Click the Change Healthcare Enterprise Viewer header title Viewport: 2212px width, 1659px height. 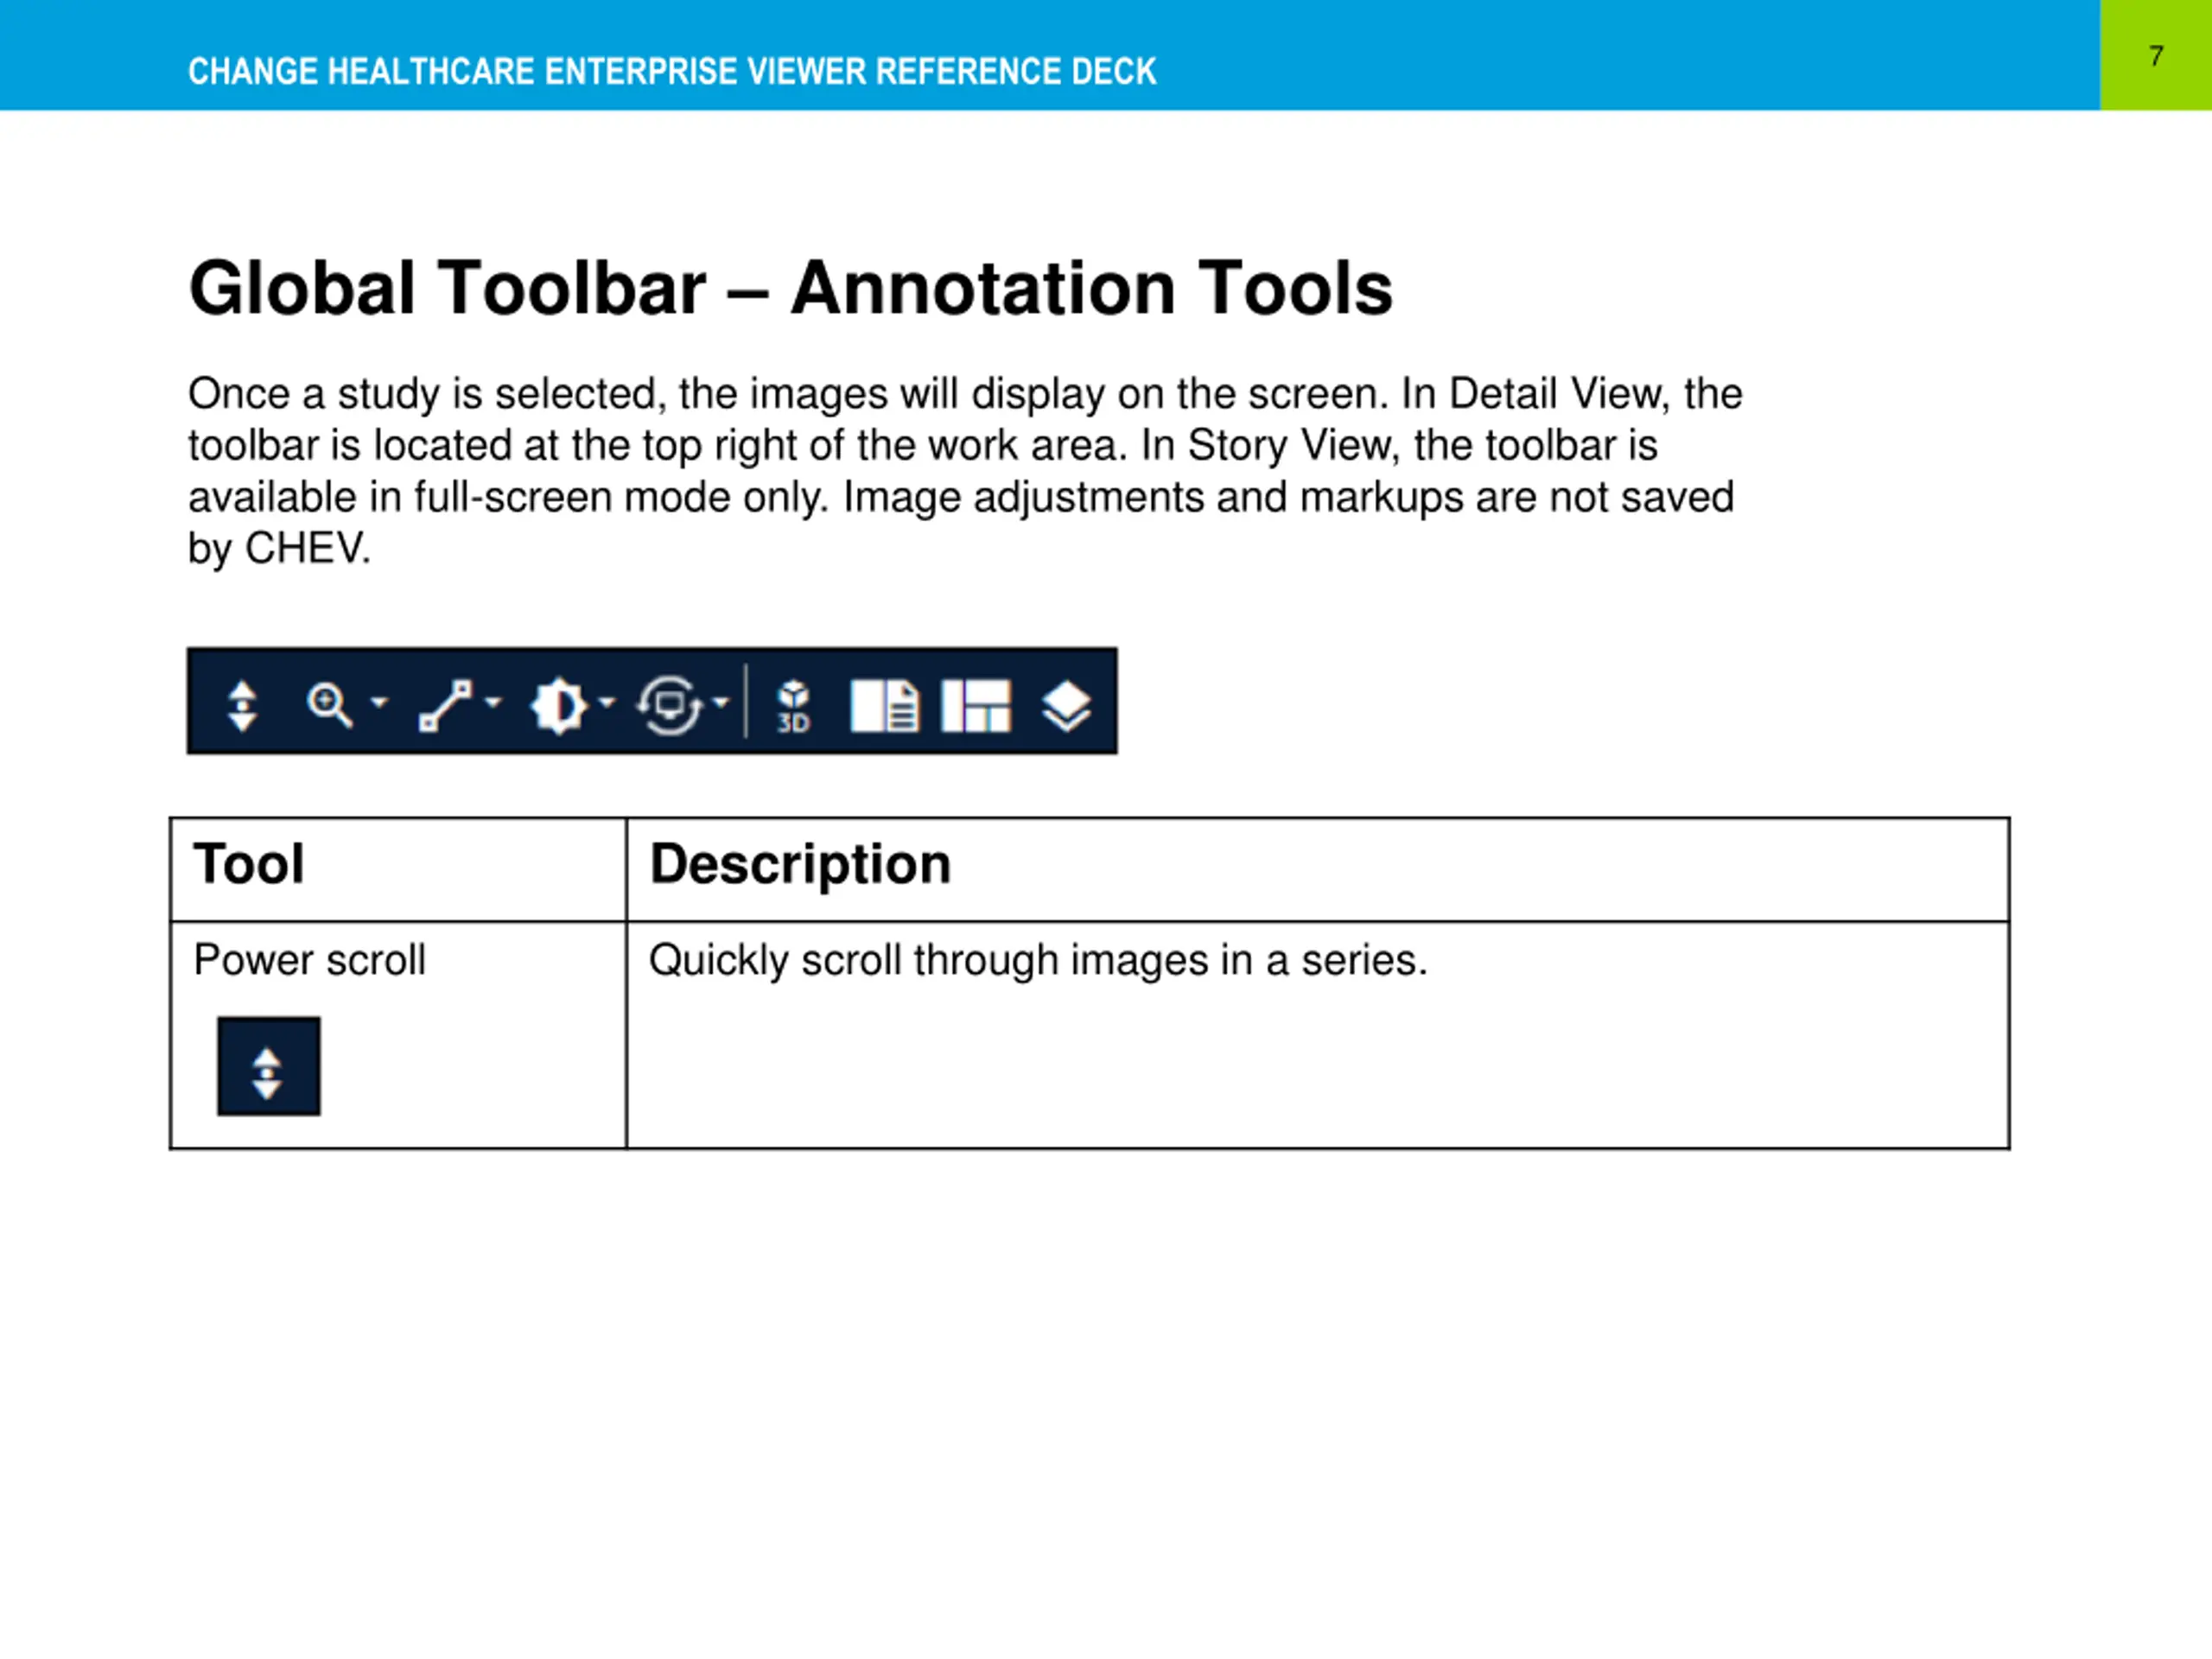point(672,71)
